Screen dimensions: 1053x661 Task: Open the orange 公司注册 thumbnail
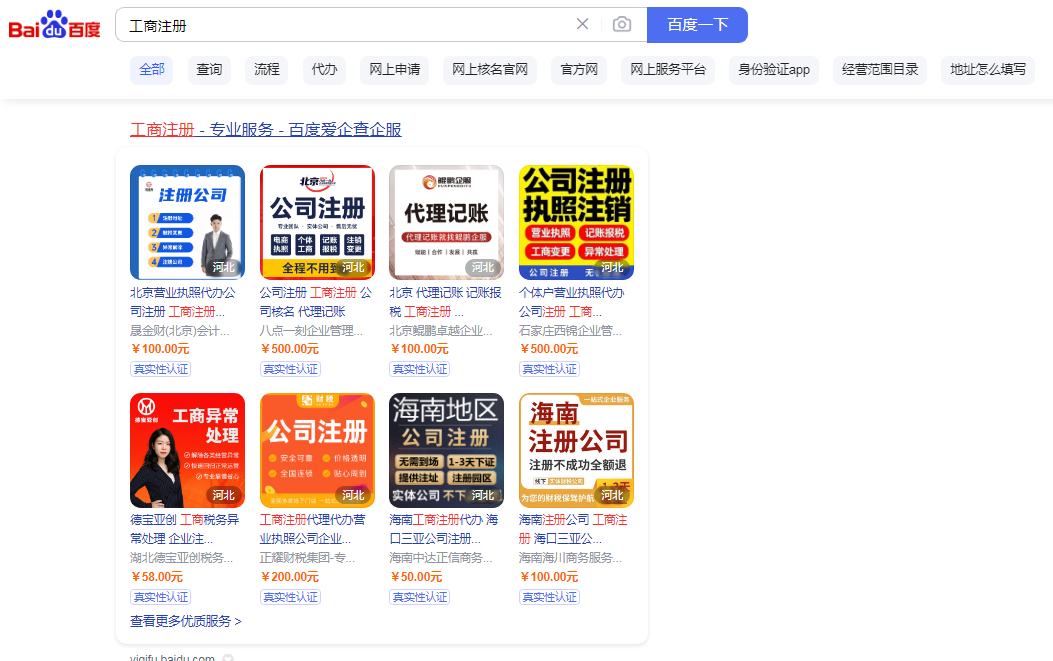317,450
